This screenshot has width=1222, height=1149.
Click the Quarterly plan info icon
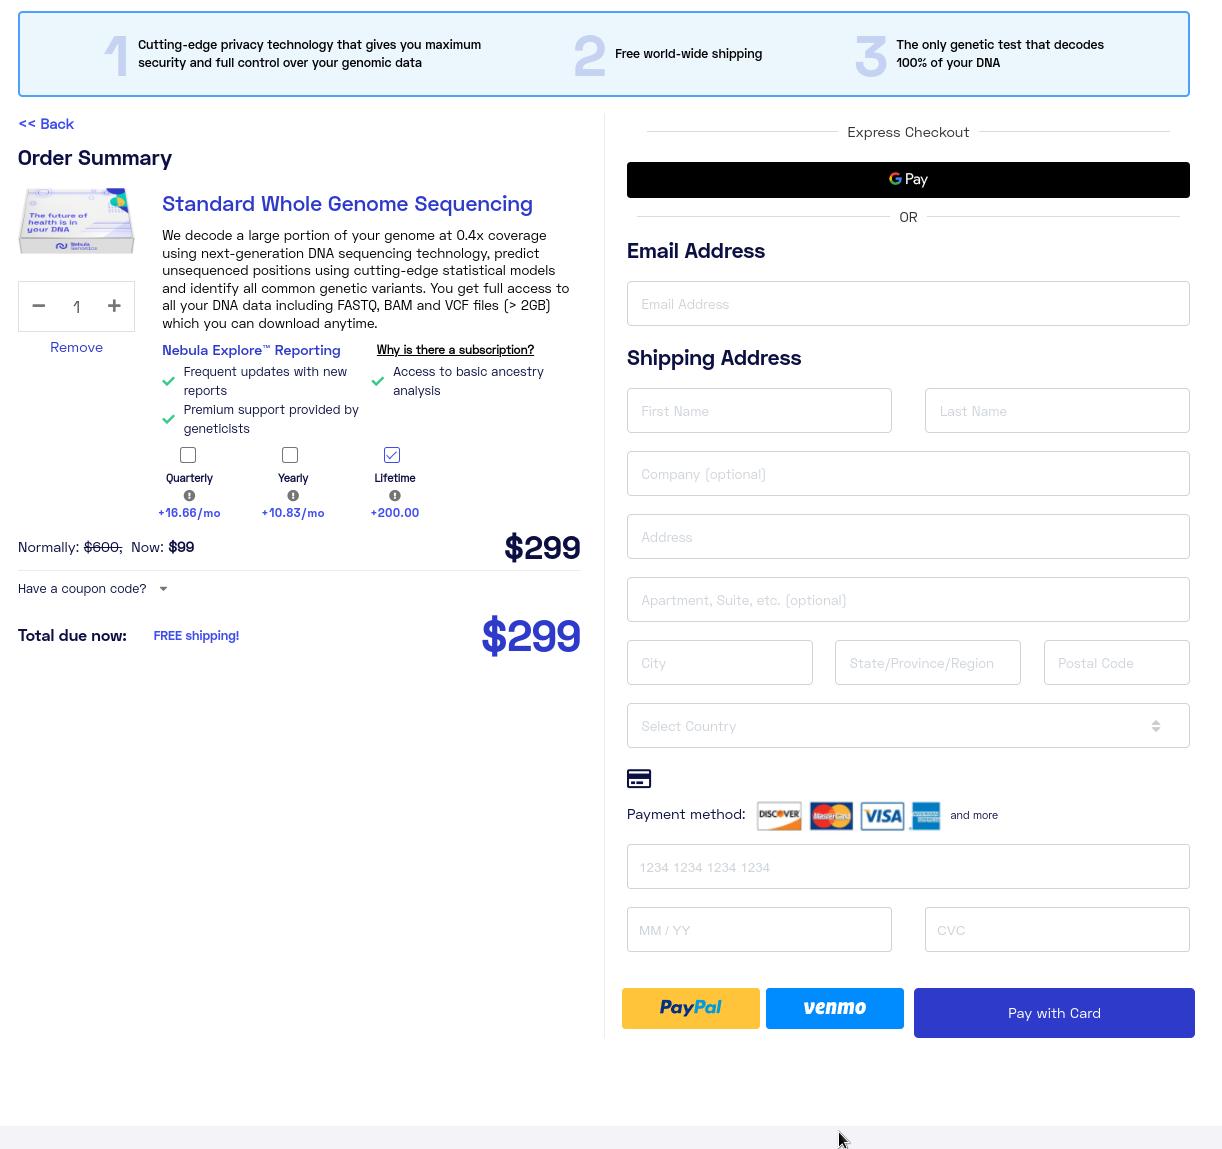189,496
